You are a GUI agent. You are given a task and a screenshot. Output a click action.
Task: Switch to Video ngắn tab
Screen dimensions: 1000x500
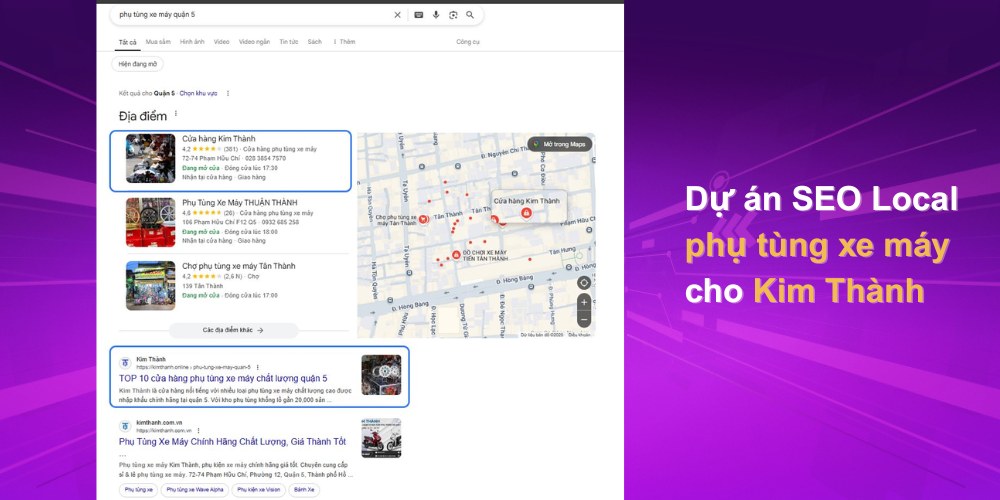(254, 42)
